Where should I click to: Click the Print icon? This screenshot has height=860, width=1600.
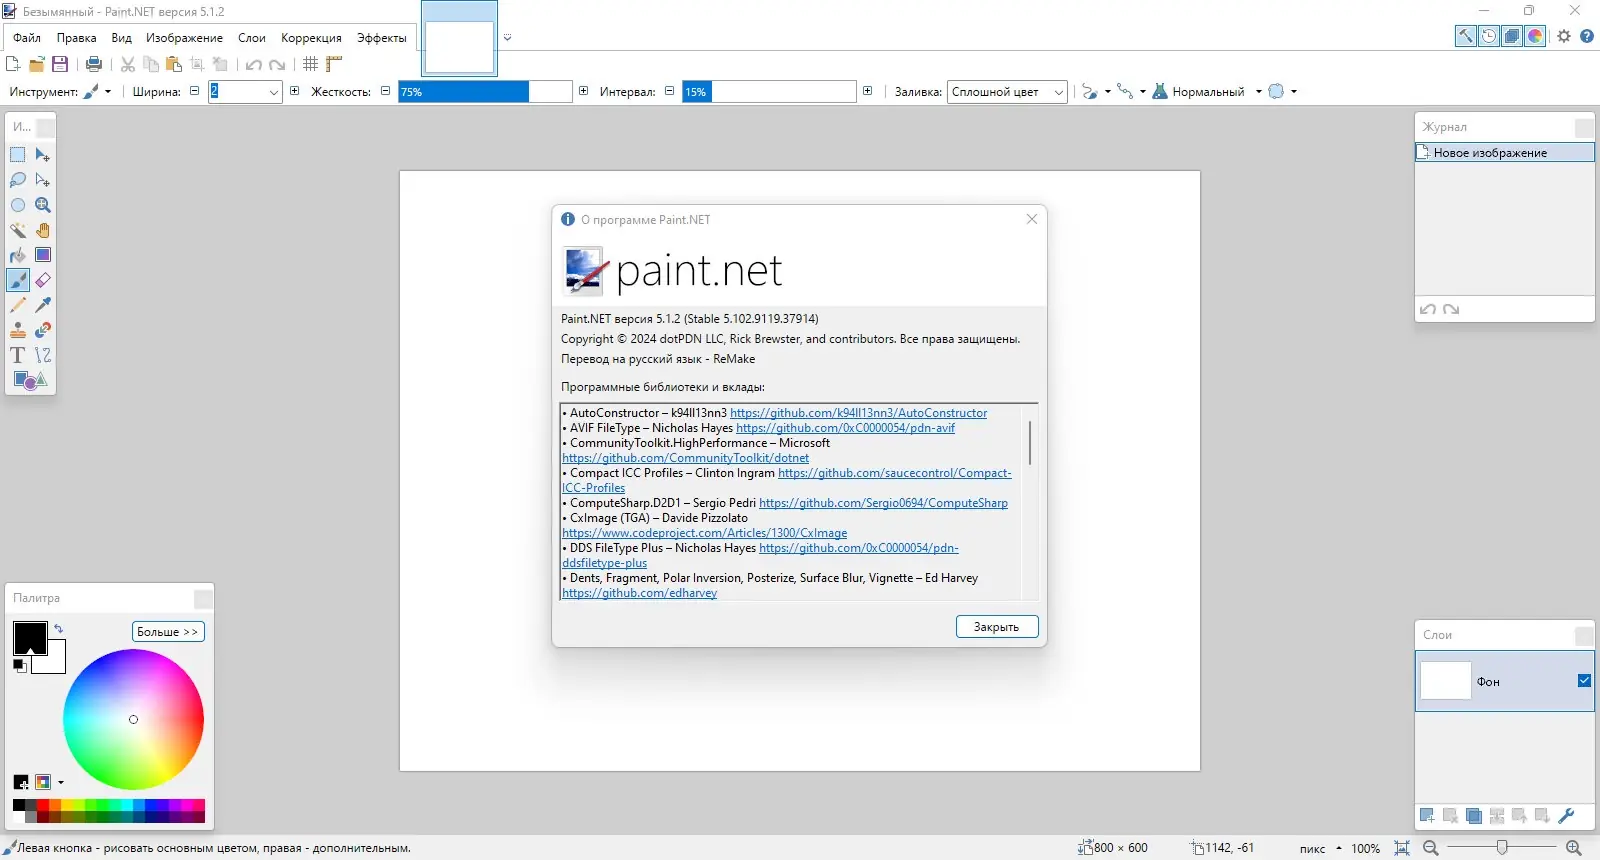pos(94,64)
